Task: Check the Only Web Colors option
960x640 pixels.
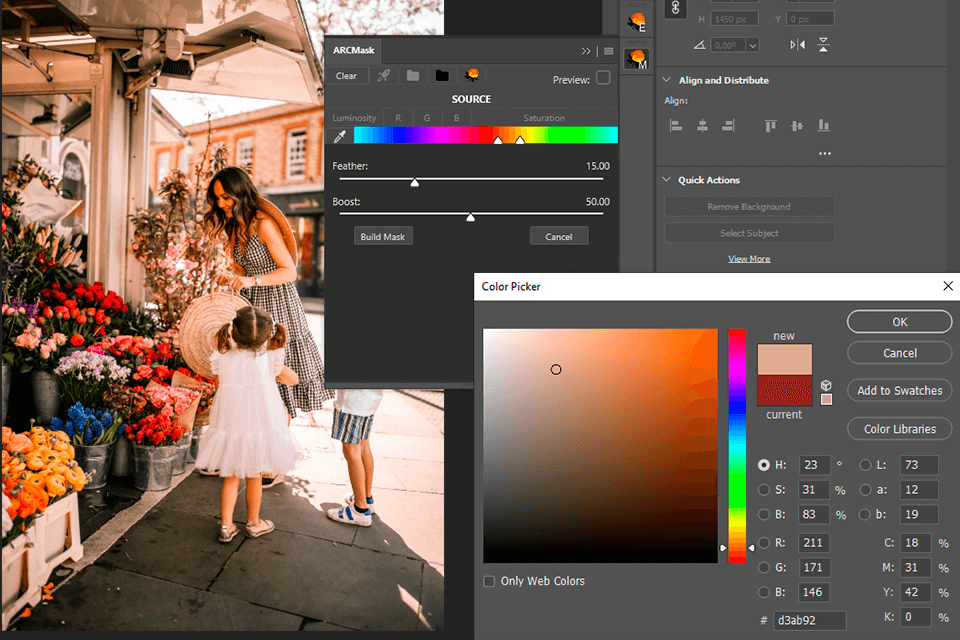Action: 489,581
